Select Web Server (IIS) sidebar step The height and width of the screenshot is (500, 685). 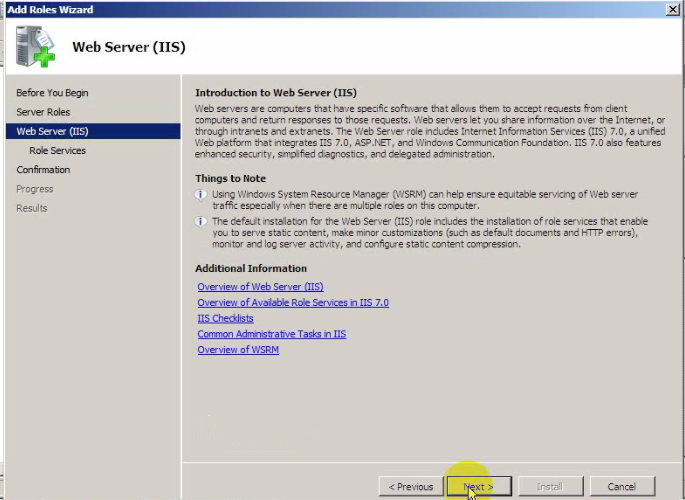pos(93,131)
